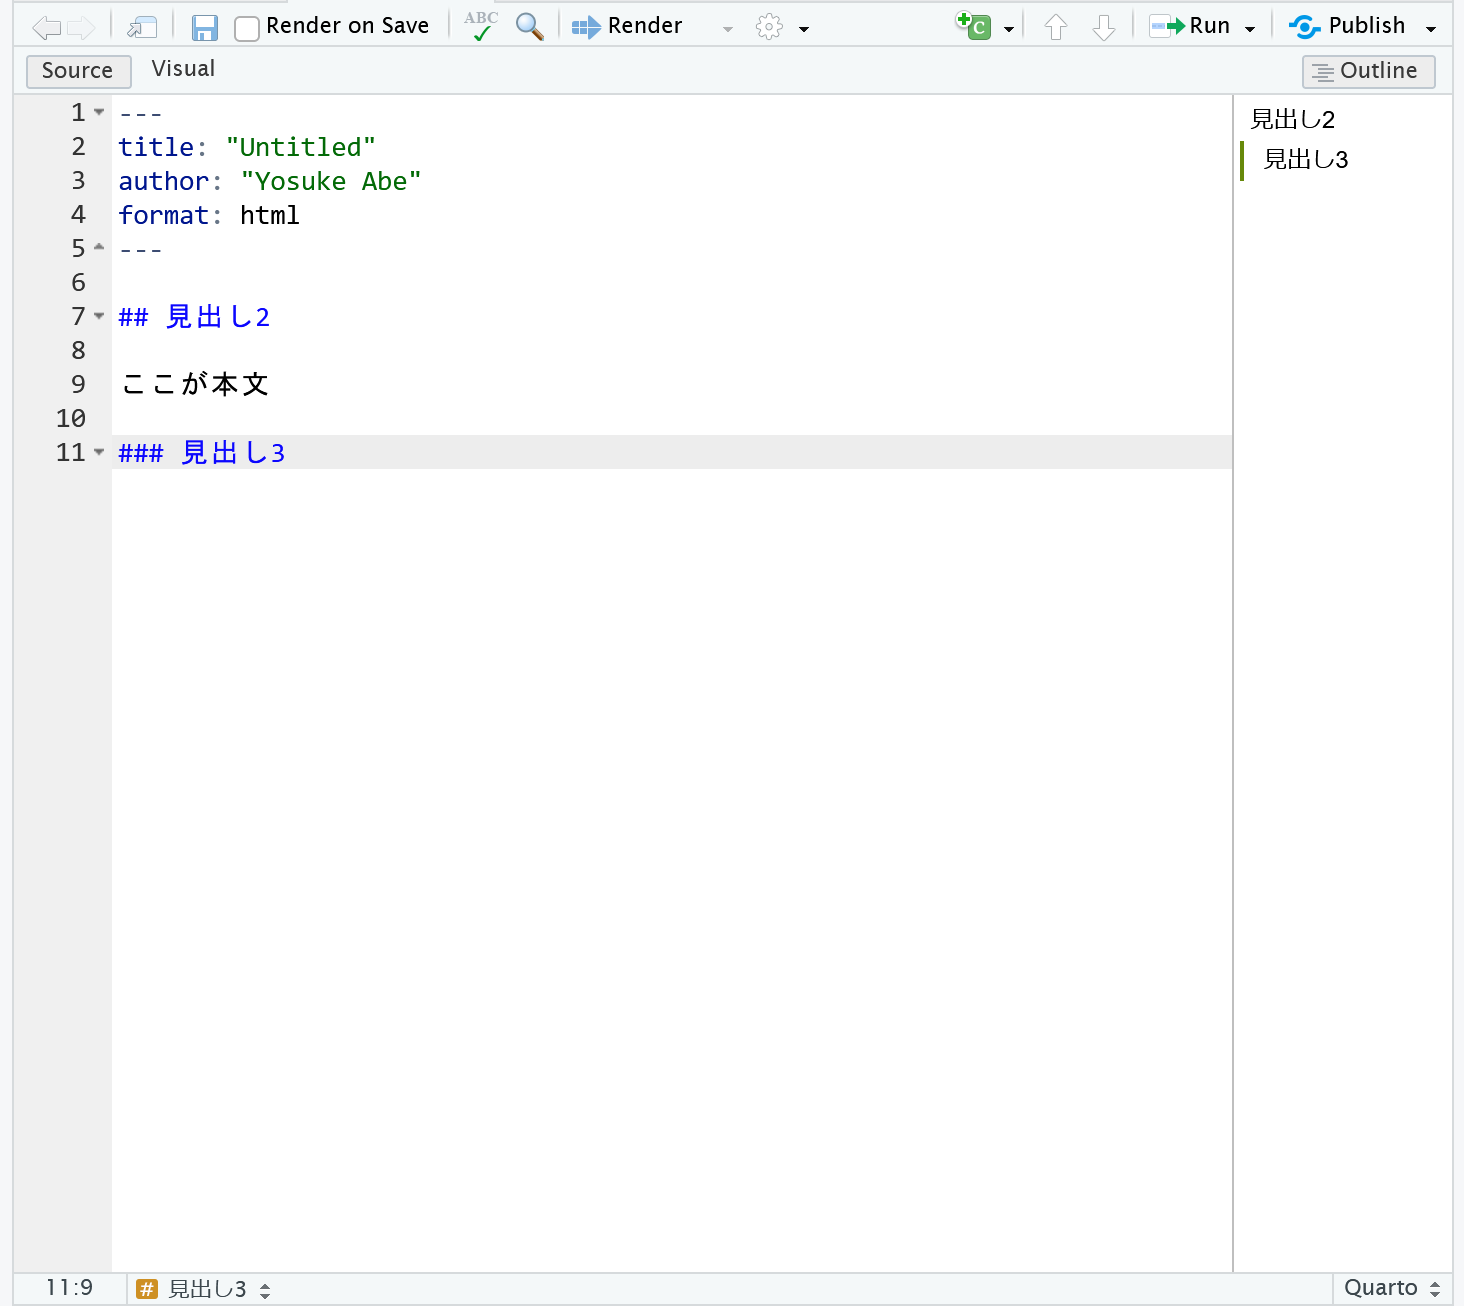
Task: Open the render settings gear
Action: [x=769, y=27]
